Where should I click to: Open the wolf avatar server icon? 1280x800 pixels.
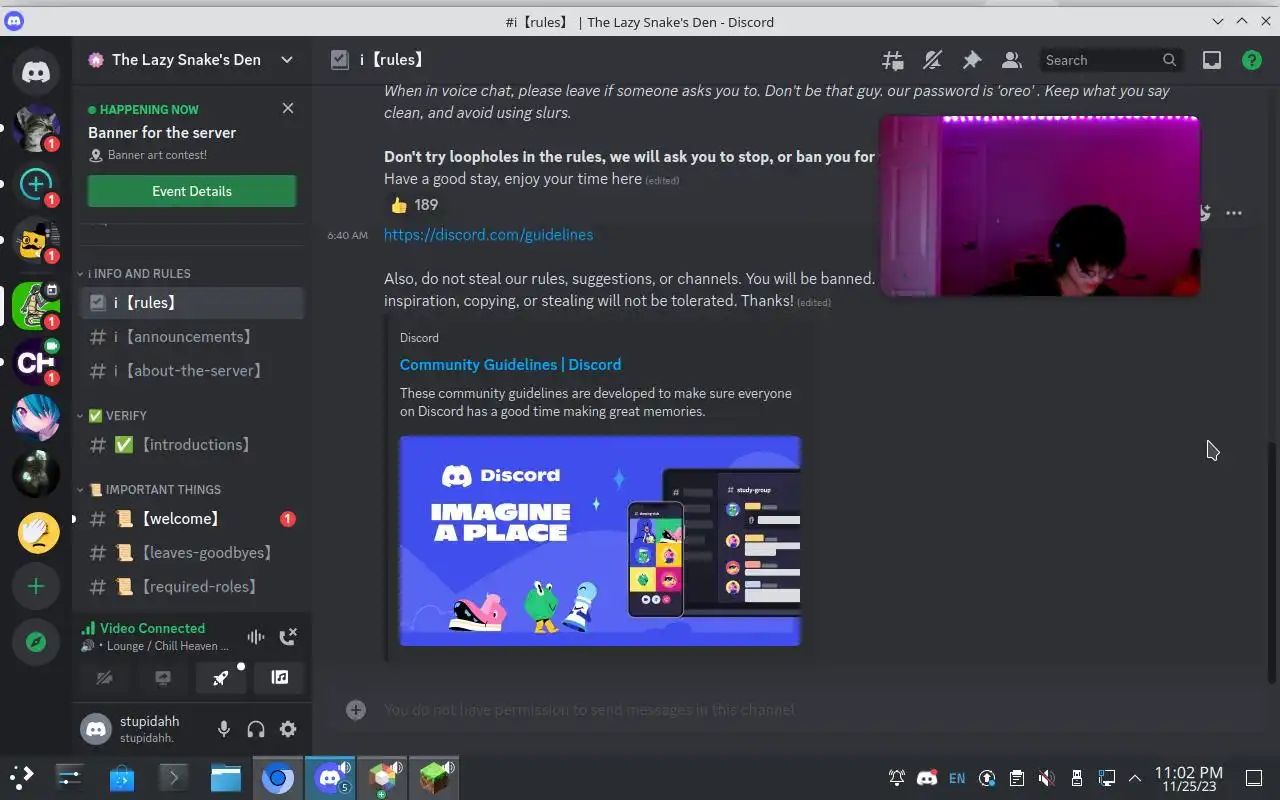(36, 128)
